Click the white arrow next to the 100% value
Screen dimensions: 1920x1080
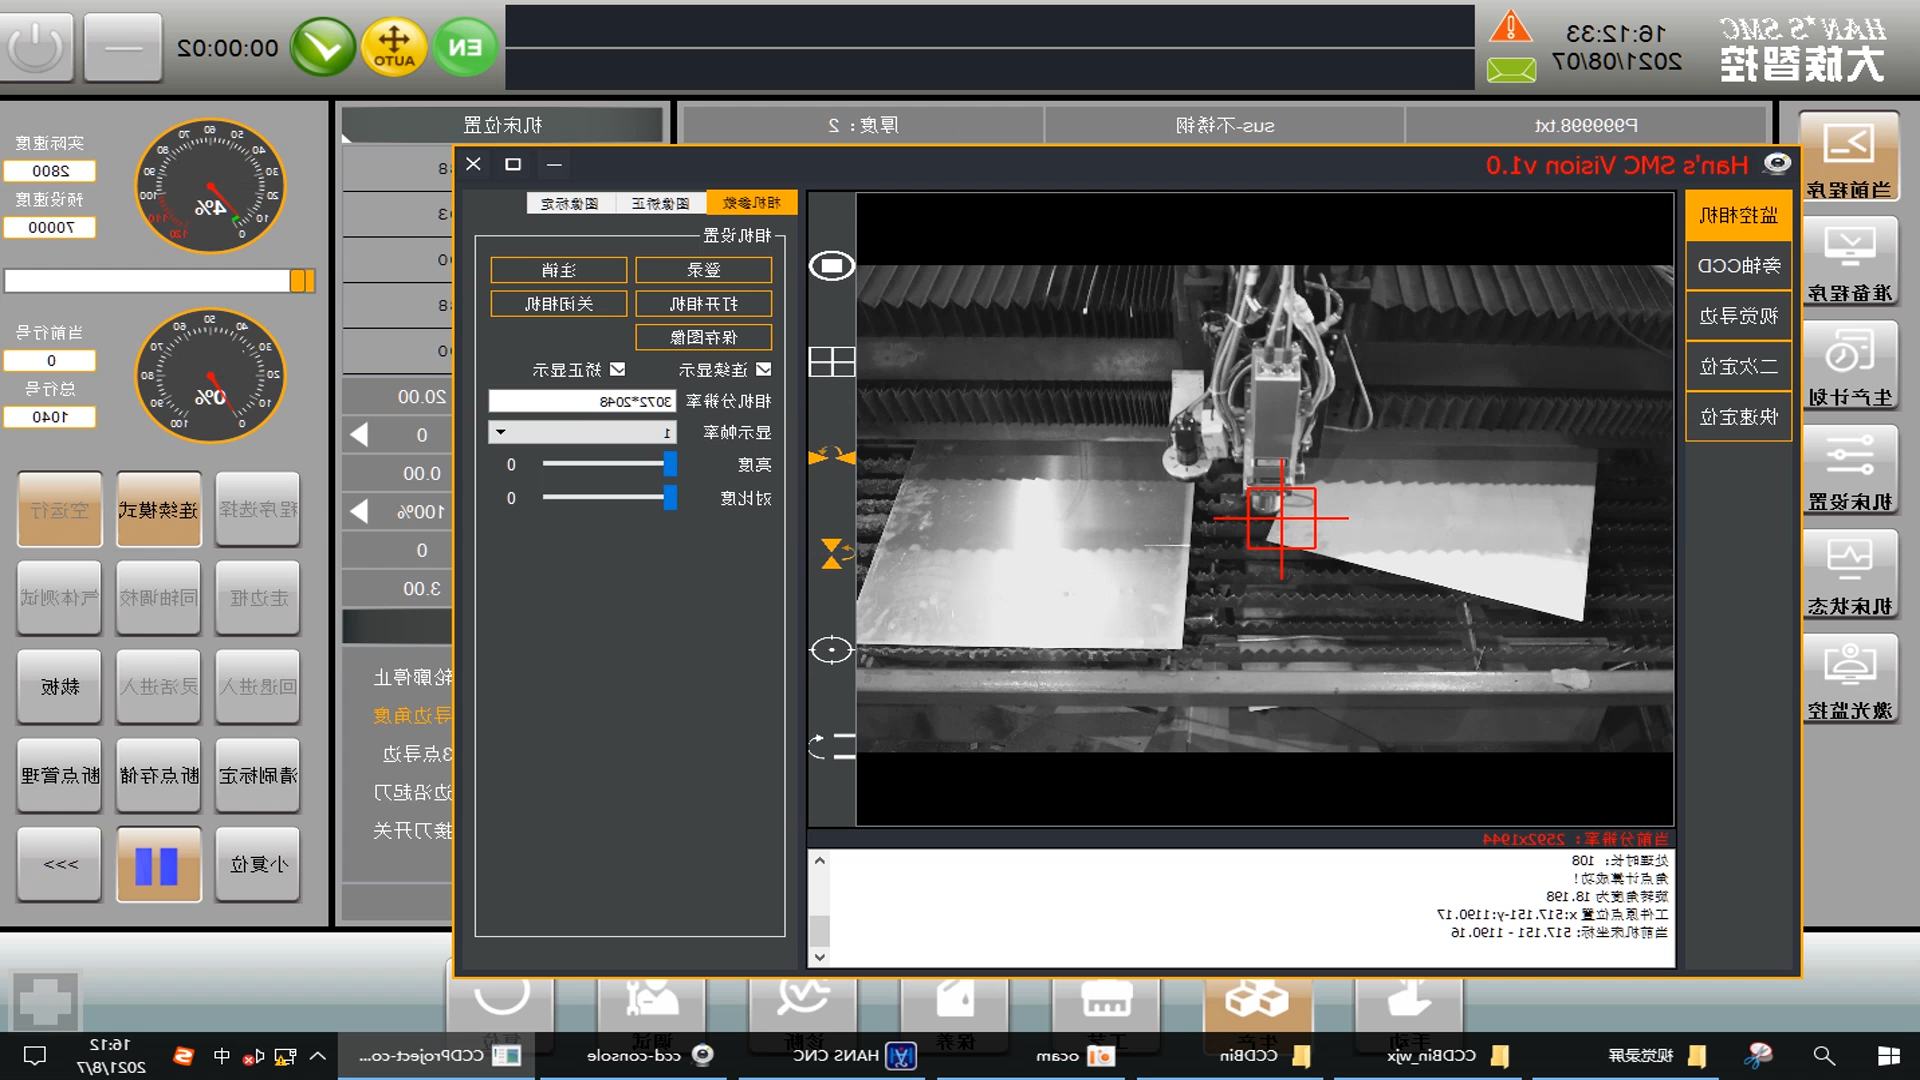[359, 511]
